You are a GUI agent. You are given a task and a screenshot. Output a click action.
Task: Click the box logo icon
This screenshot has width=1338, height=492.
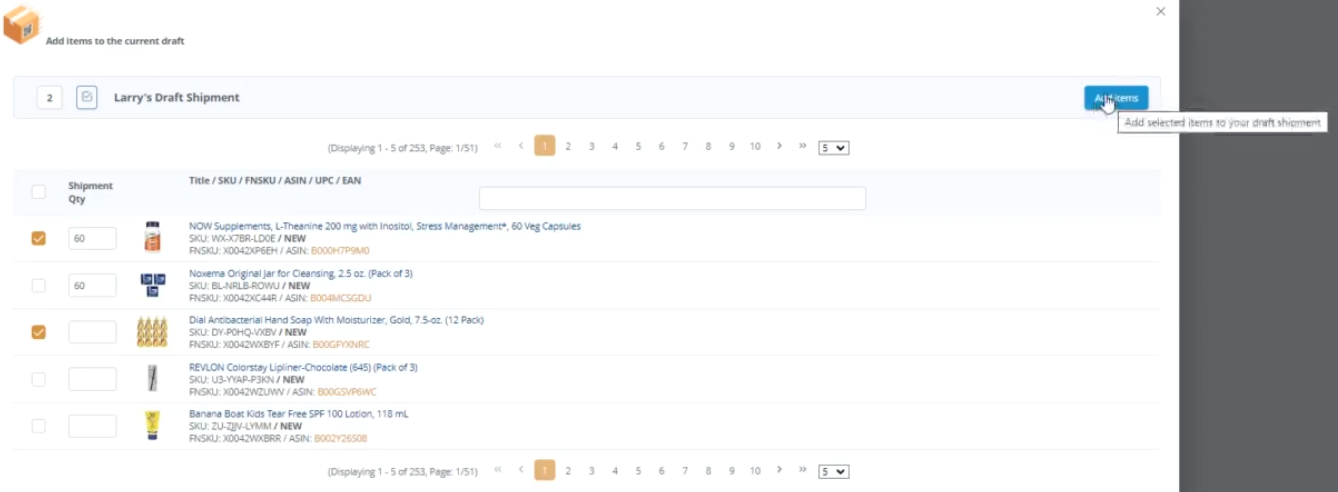[21, 24]
